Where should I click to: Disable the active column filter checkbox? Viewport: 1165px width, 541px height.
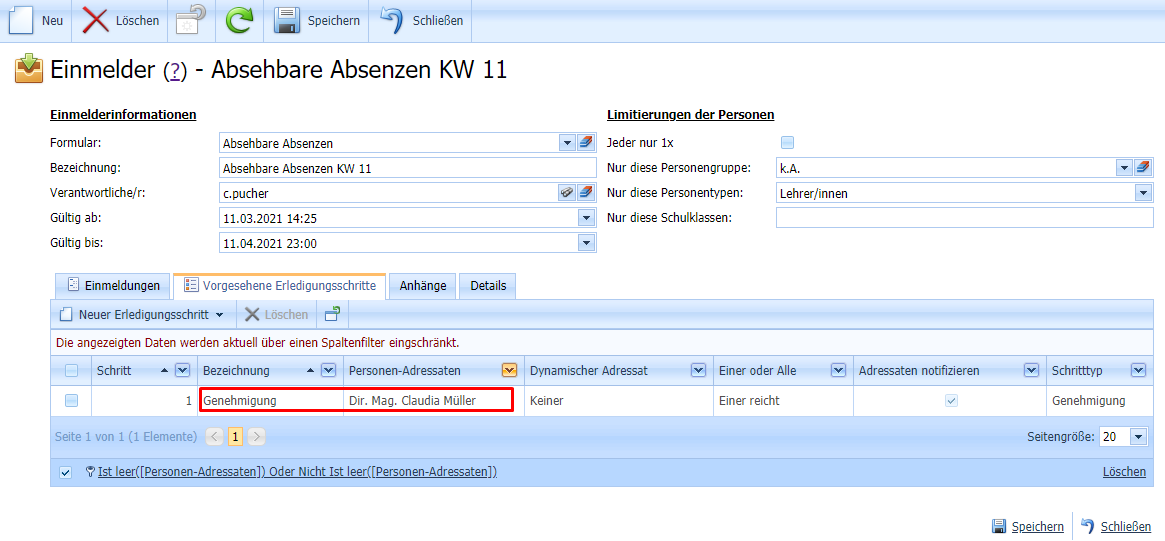[66, 472]
